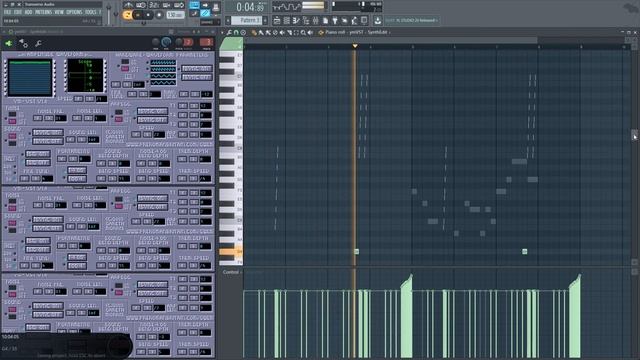Viewport: 640px width, 360px height.
Task: Go to previous pattern with left arrow
Action: tap(228, 20)
